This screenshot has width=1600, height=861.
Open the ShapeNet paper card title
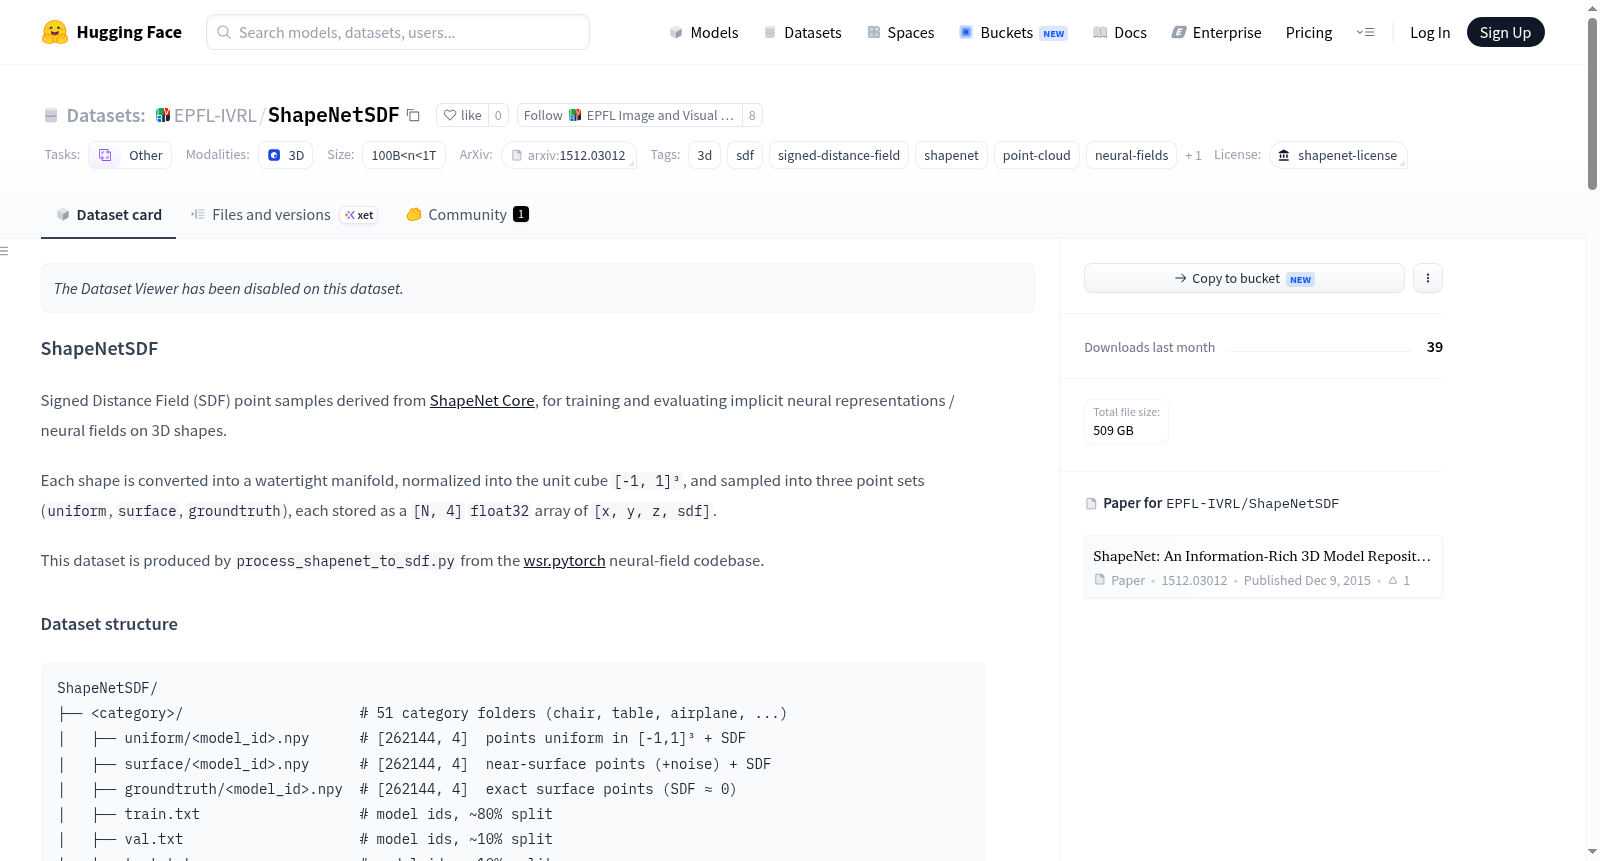(x=1262, y=556)
